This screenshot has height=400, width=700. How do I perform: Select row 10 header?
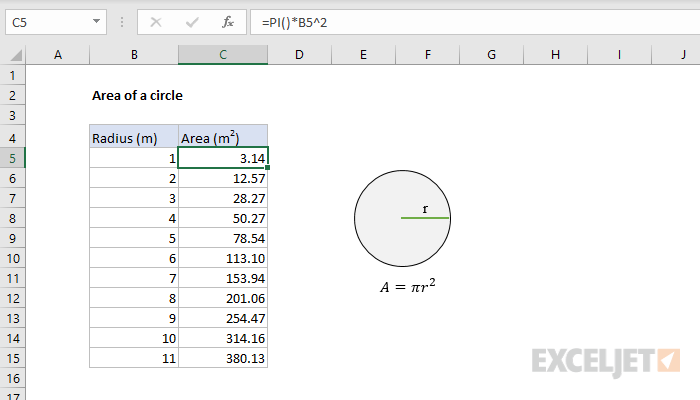tap(12, 258)
